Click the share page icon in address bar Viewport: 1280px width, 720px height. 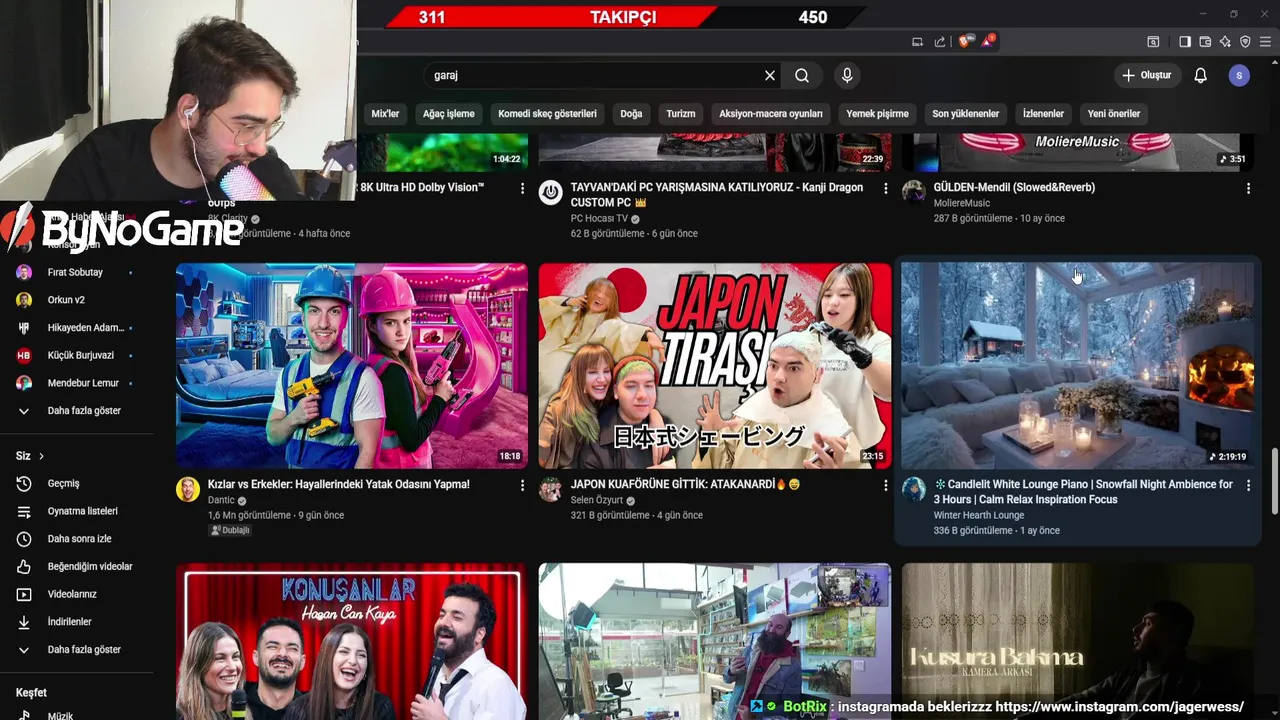point(940,41)
